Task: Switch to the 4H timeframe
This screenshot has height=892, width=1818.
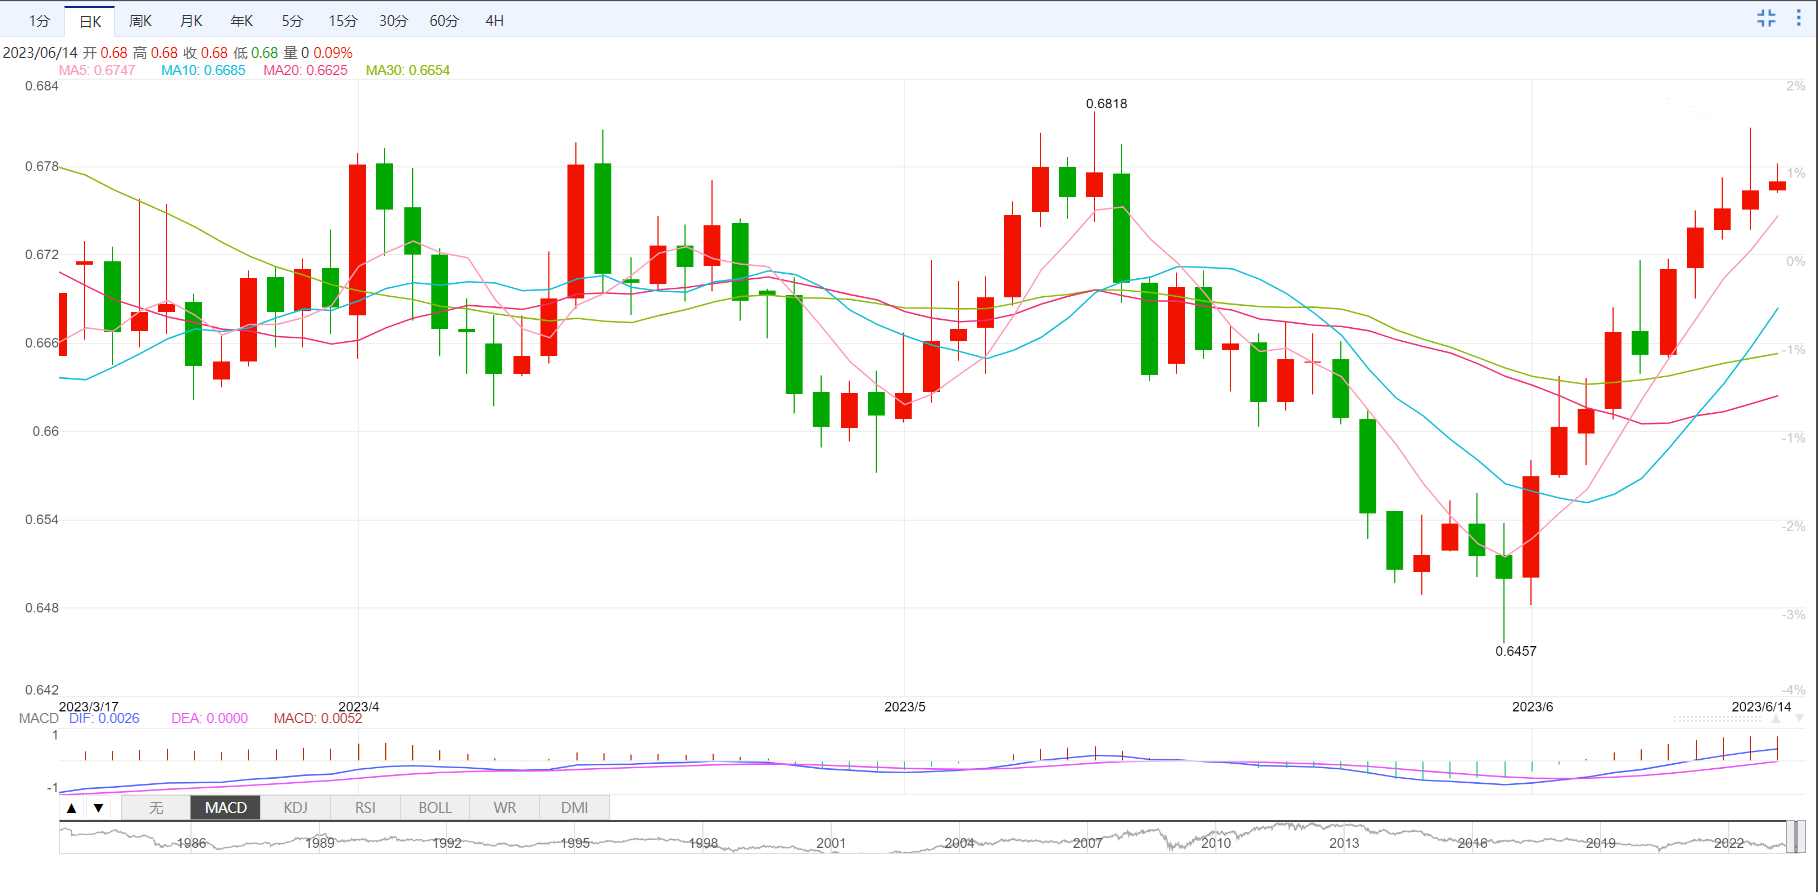Action: click(x=494, y=21)
